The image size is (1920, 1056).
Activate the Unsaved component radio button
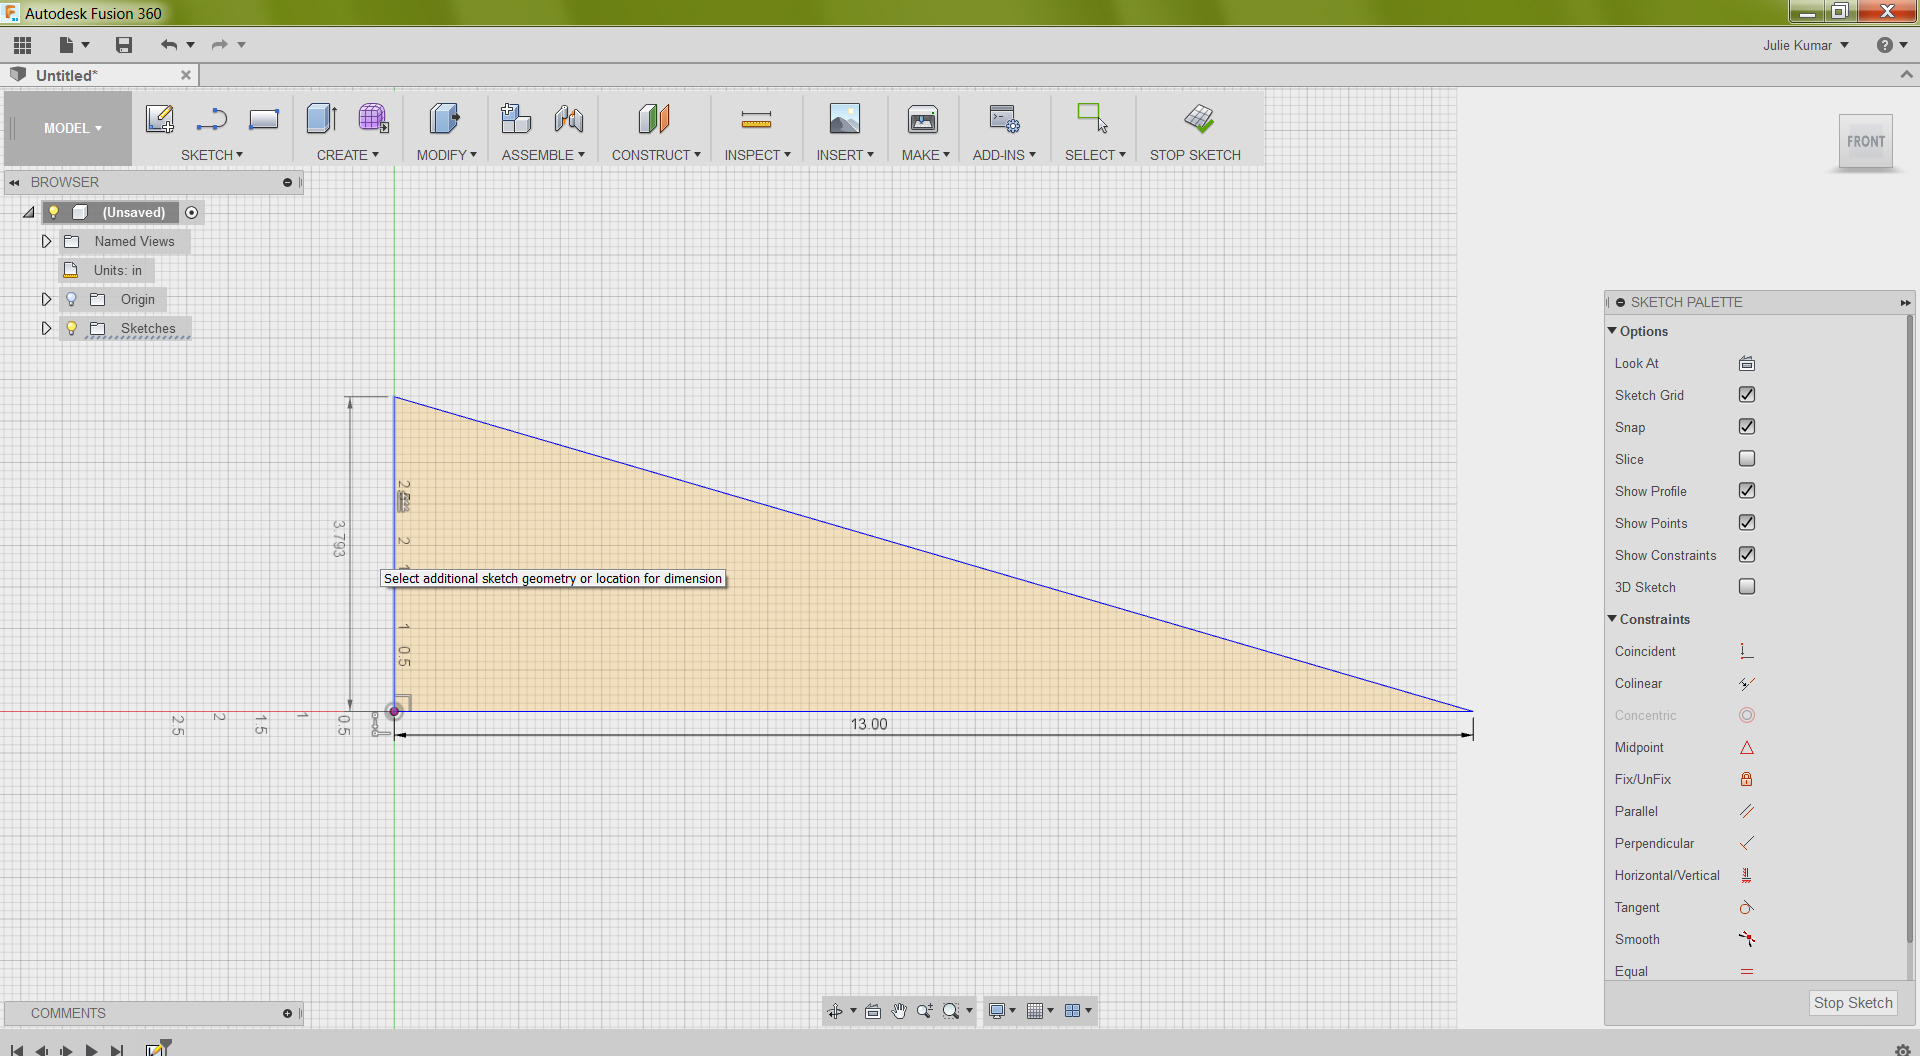(x=192, y=212)
